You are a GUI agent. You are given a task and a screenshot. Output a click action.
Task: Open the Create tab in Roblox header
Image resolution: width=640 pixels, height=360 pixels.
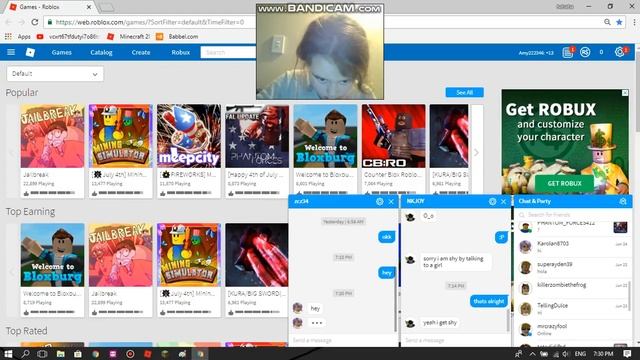tap(141, 52)
